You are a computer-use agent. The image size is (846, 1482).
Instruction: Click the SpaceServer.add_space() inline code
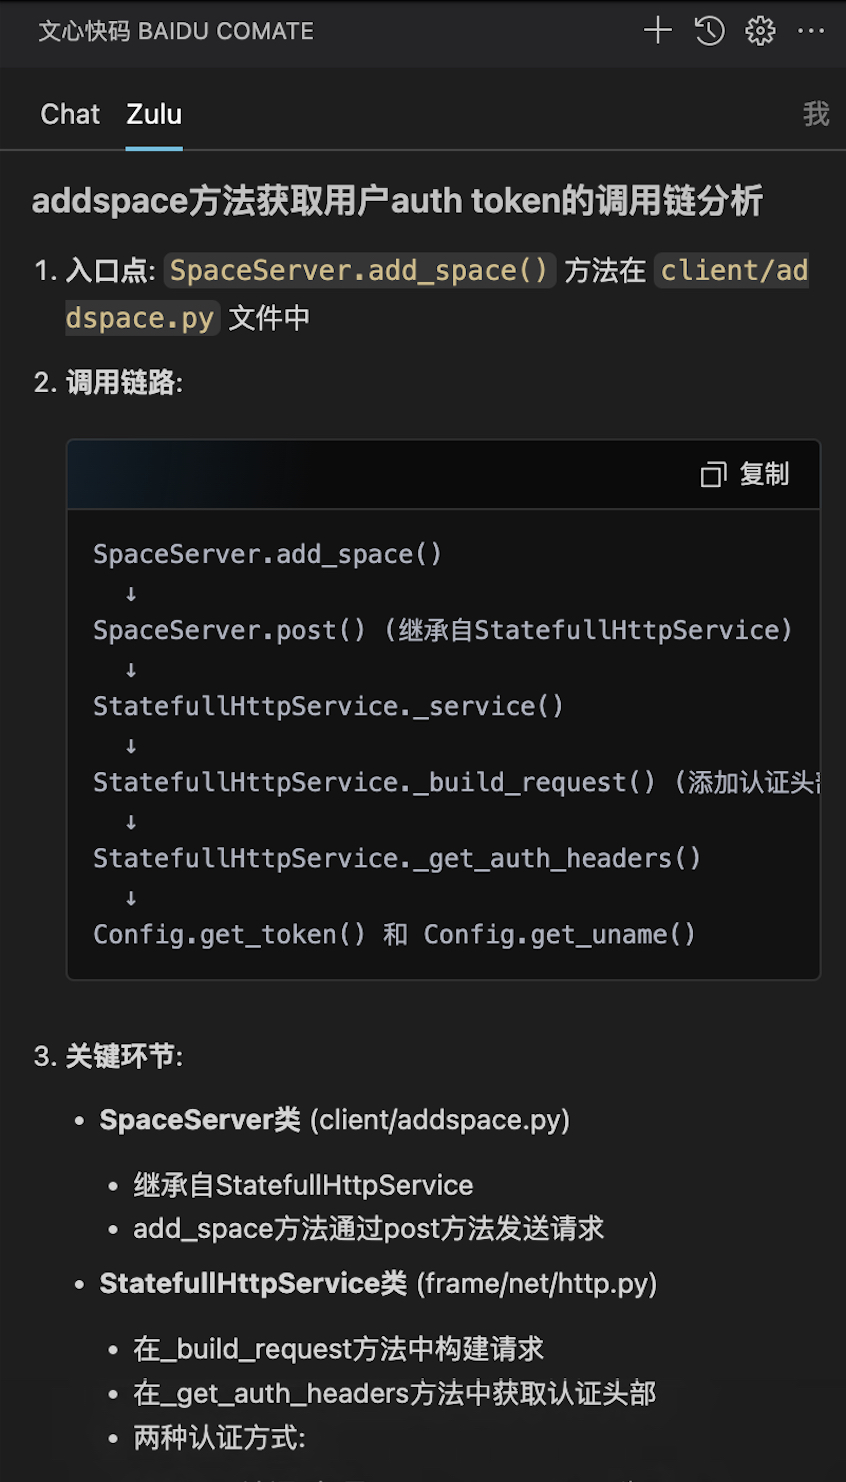tap(359, 270)
